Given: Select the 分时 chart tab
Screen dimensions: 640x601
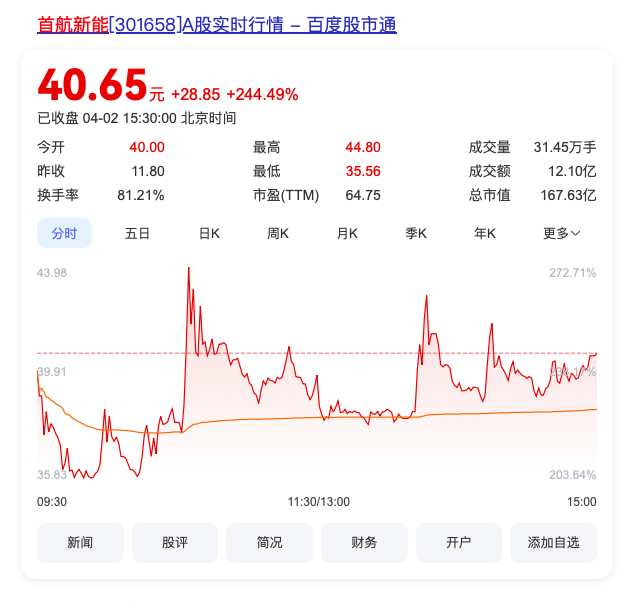Looking at the screenshot, I should pos(64,233).
